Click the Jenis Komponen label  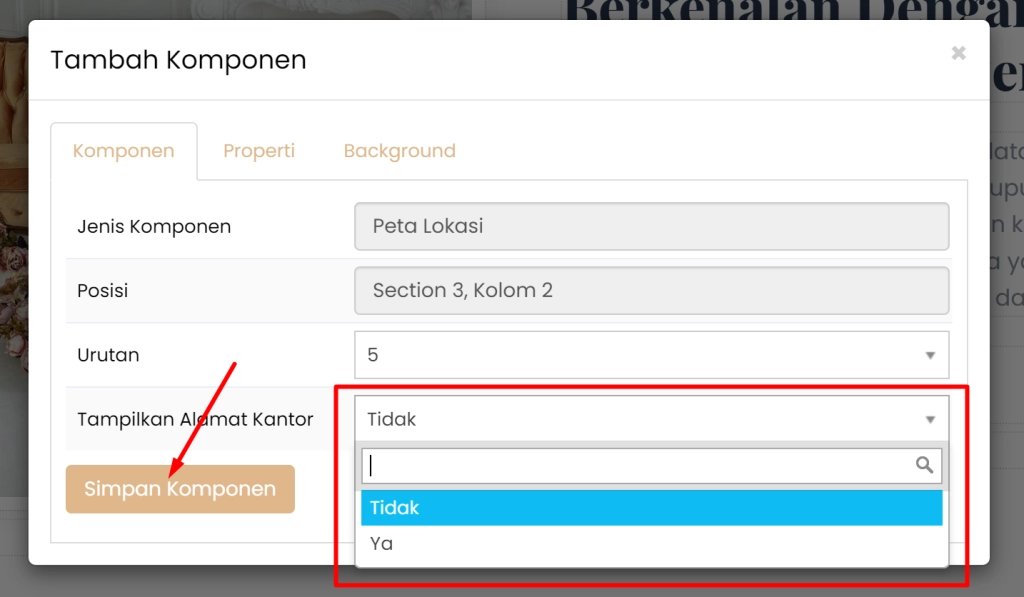tap(154, 227)
